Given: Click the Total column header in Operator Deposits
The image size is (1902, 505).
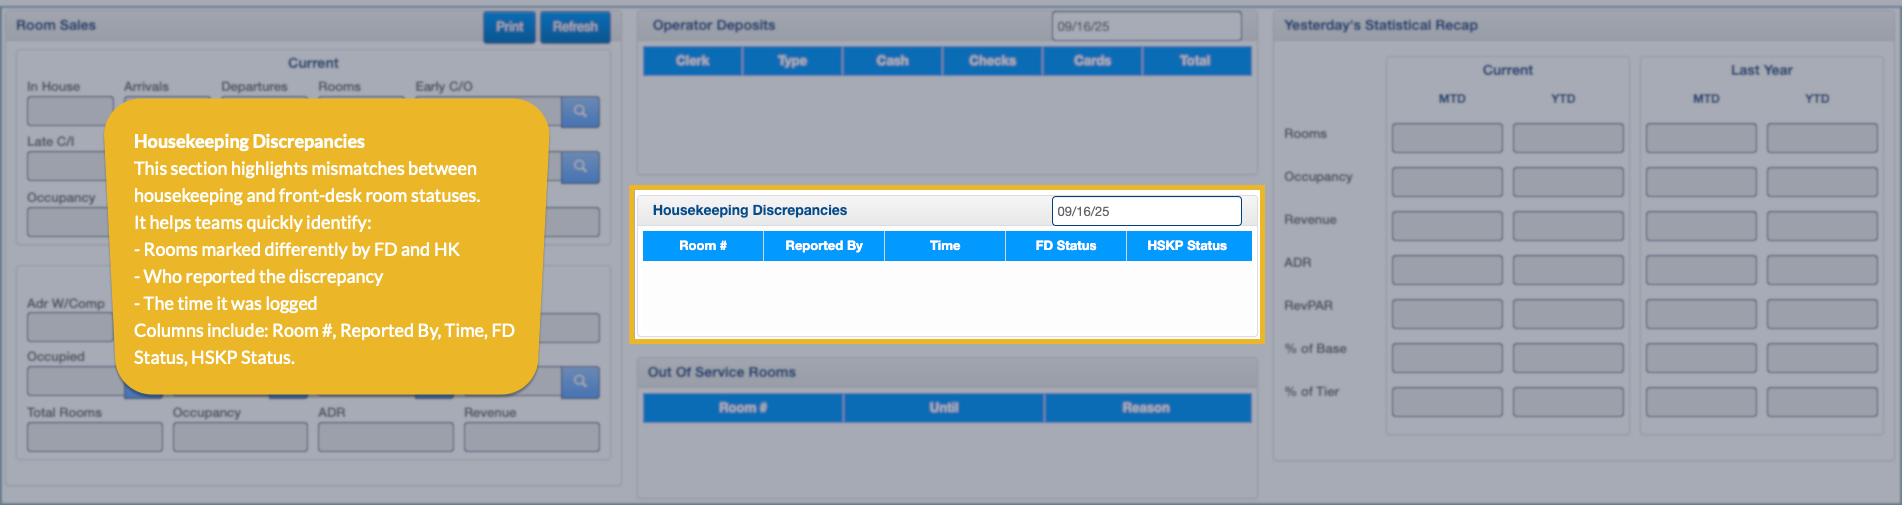Looking at the screenshot, I should 1195,61.
